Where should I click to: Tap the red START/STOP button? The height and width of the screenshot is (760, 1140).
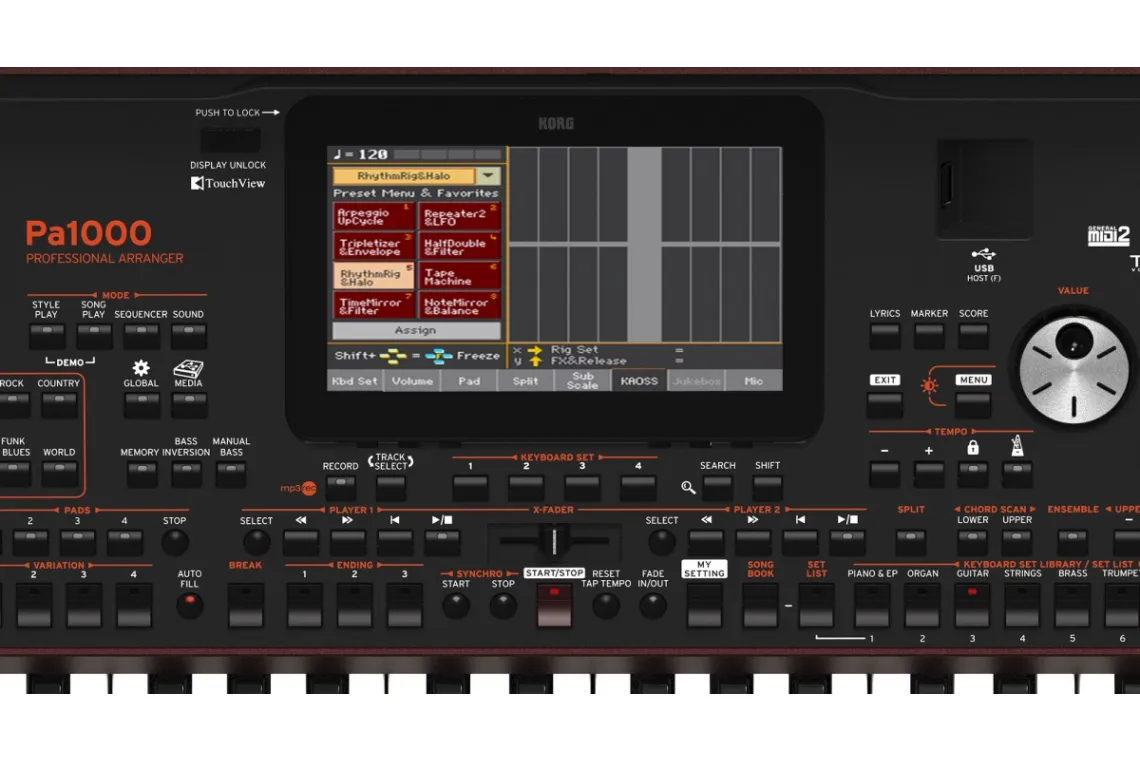tap(554, 605)
